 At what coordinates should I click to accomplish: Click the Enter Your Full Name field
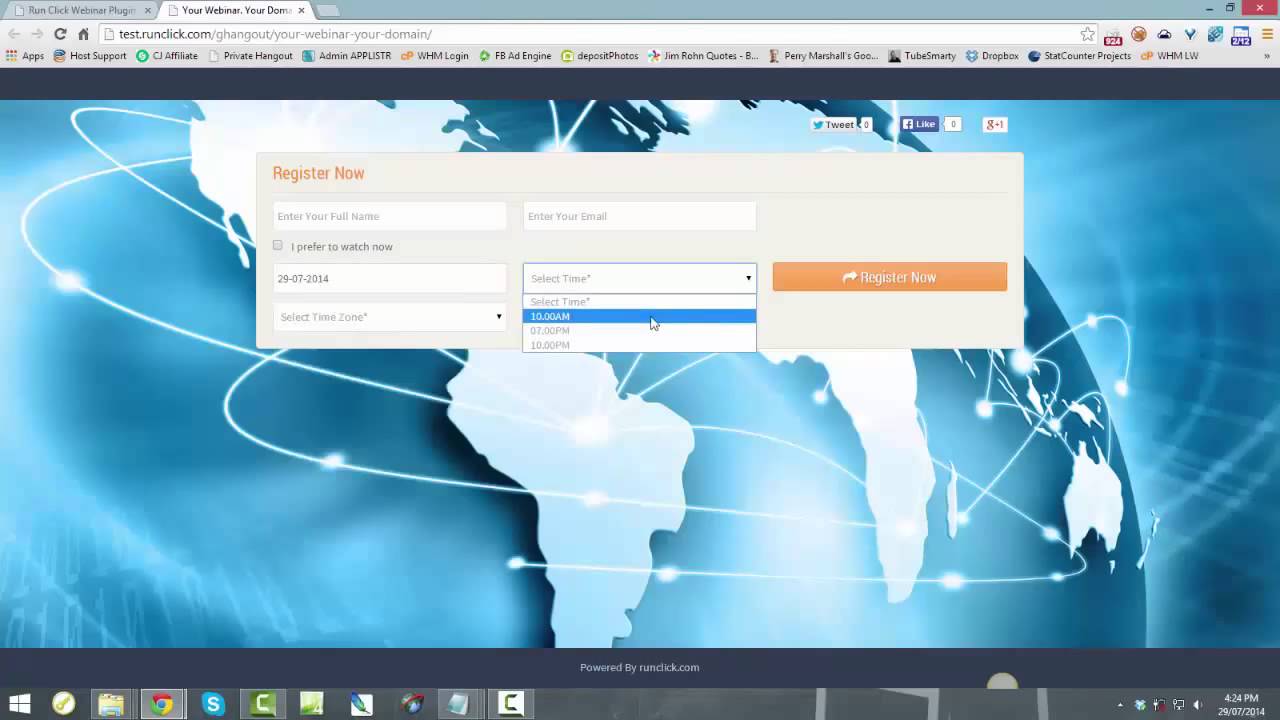tap(390, 216)
